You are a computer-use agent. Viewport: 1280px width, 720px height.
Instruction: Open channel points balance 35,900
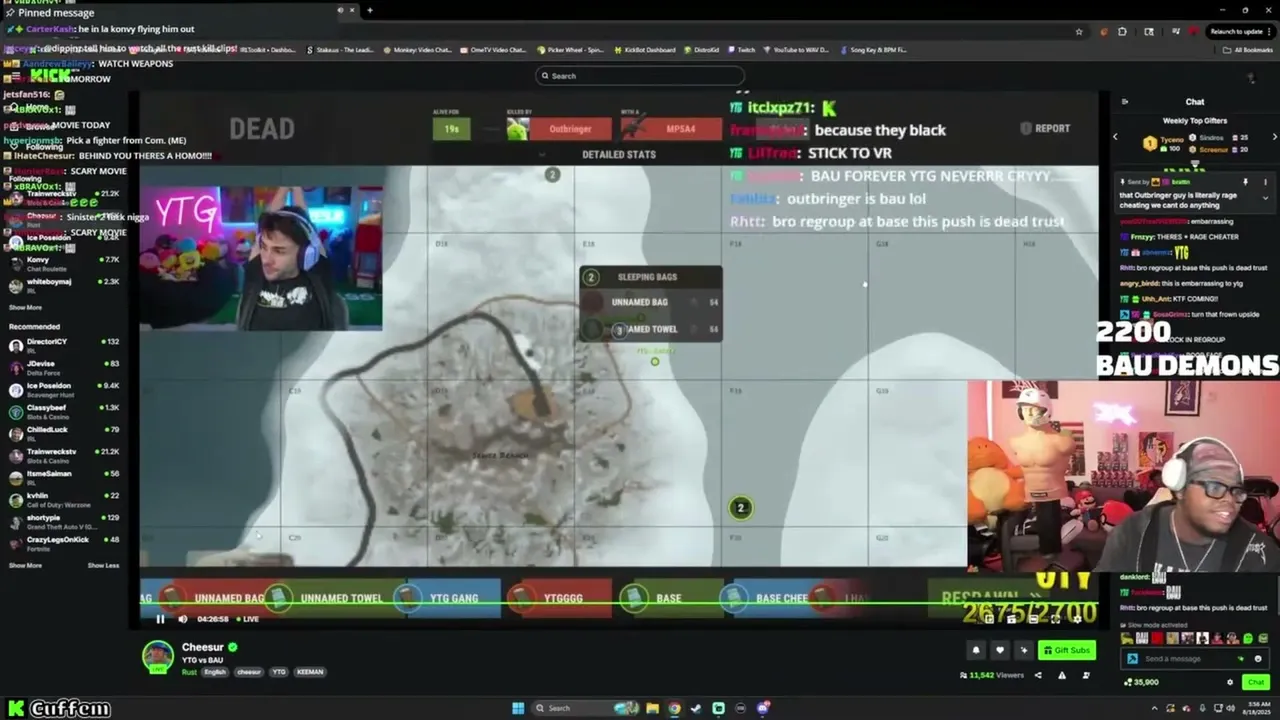pos(1140,682)
